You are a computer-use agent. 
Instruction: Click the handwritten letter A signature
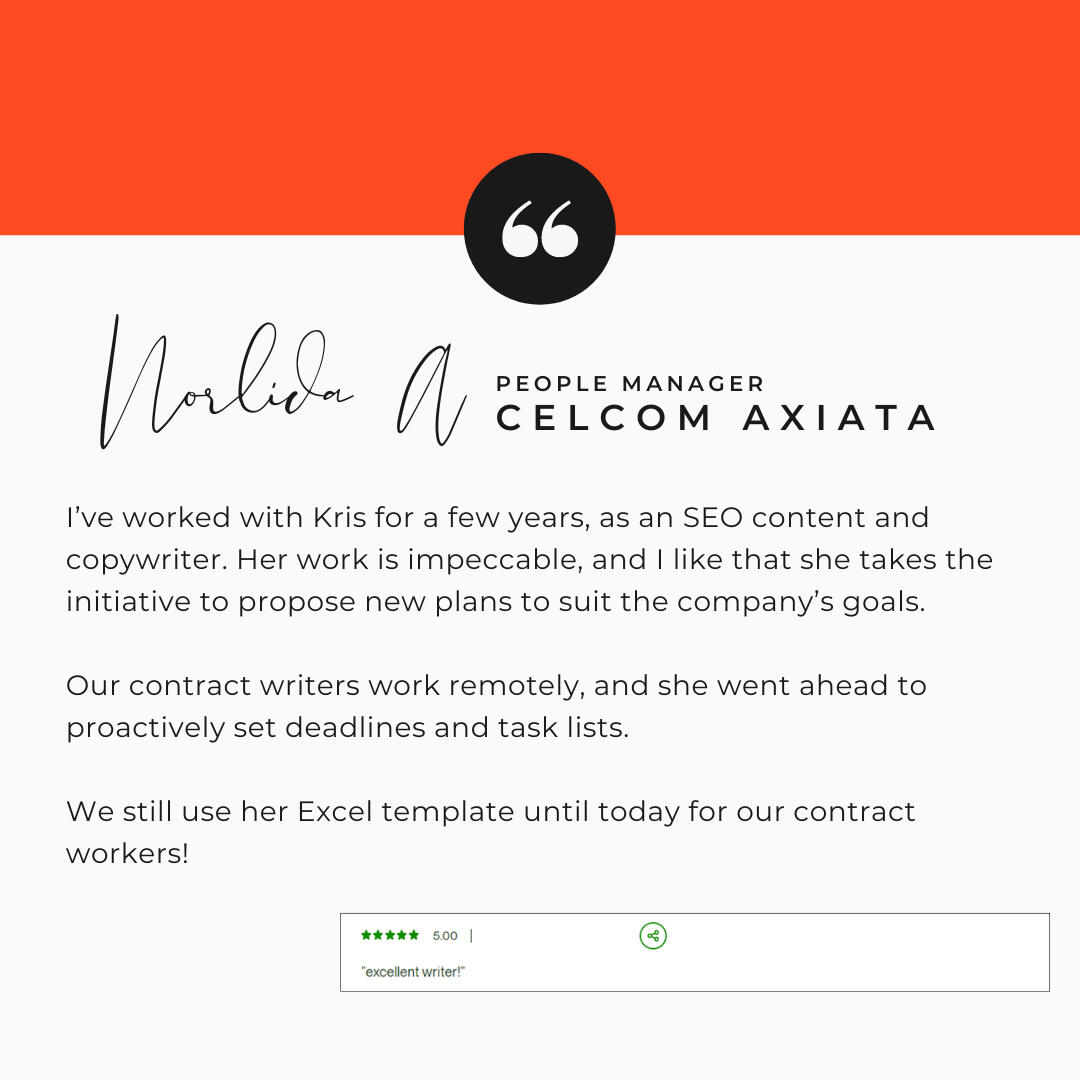(432, 395)
